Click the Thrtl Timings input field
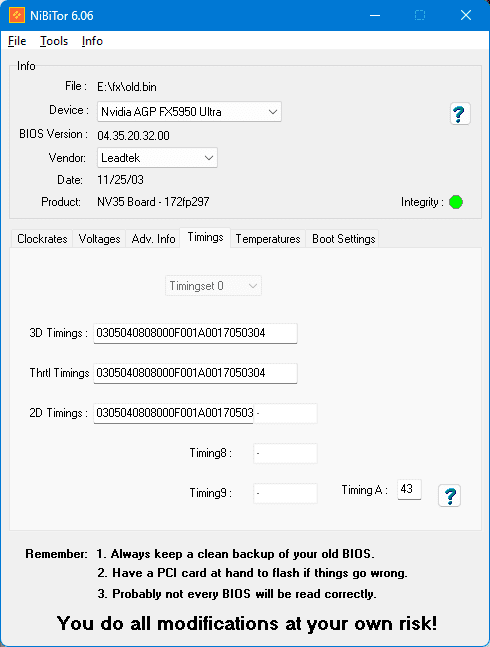 tap(196, 373)
